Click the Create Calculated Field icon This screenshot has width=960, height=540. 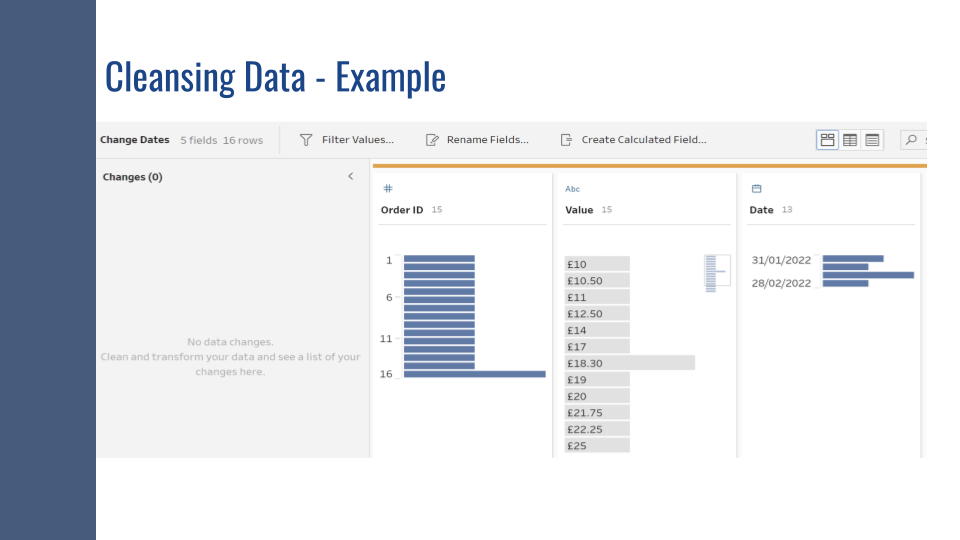point(567,140)
